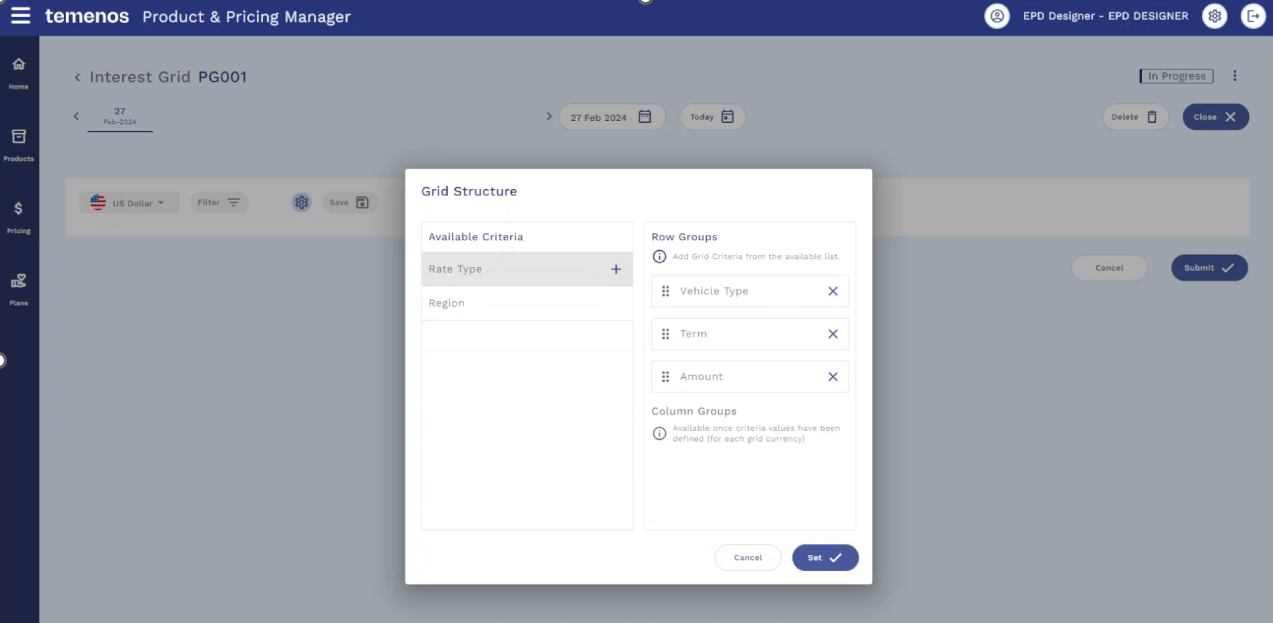The height and width of the screenshot is (623, 1273).
Task: Select Region in Available Criteria
Action: pyautogui.click(x=527, y=303)
